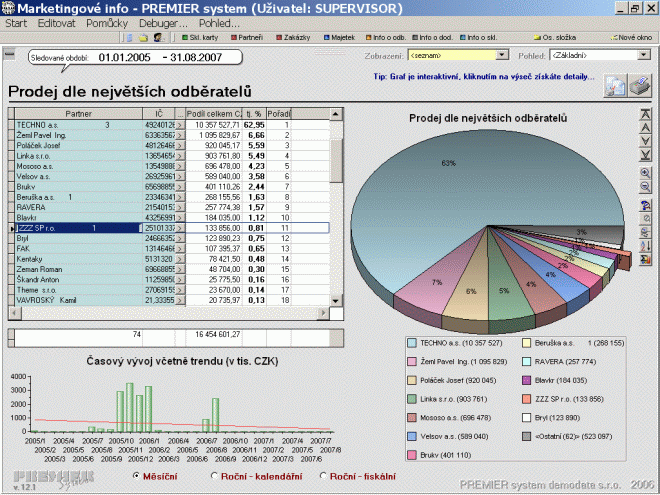Open the Partneři toolbar shortcut
The image size is (660, 495).
(x=247, y=37)
